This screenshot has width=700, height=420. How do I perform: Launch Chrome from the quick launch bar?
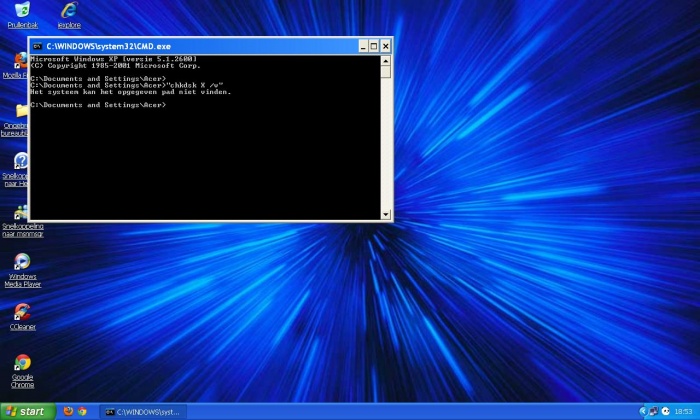82,411
